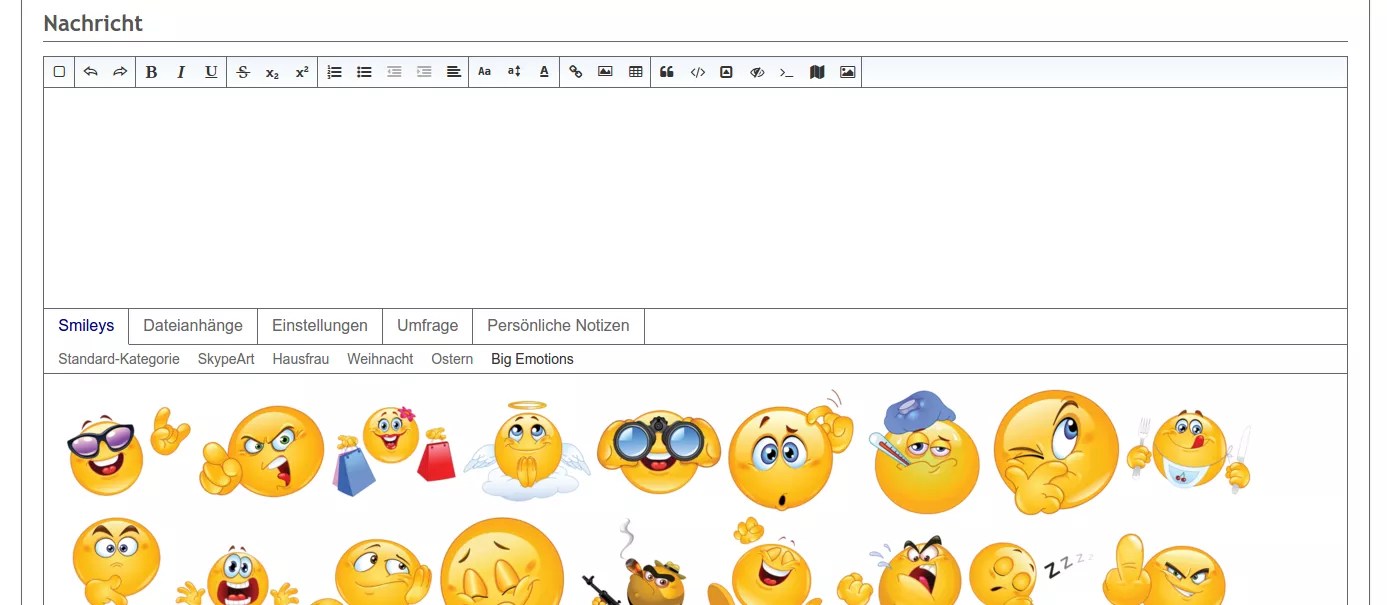Open the text color picker

(x=544, y=72)
